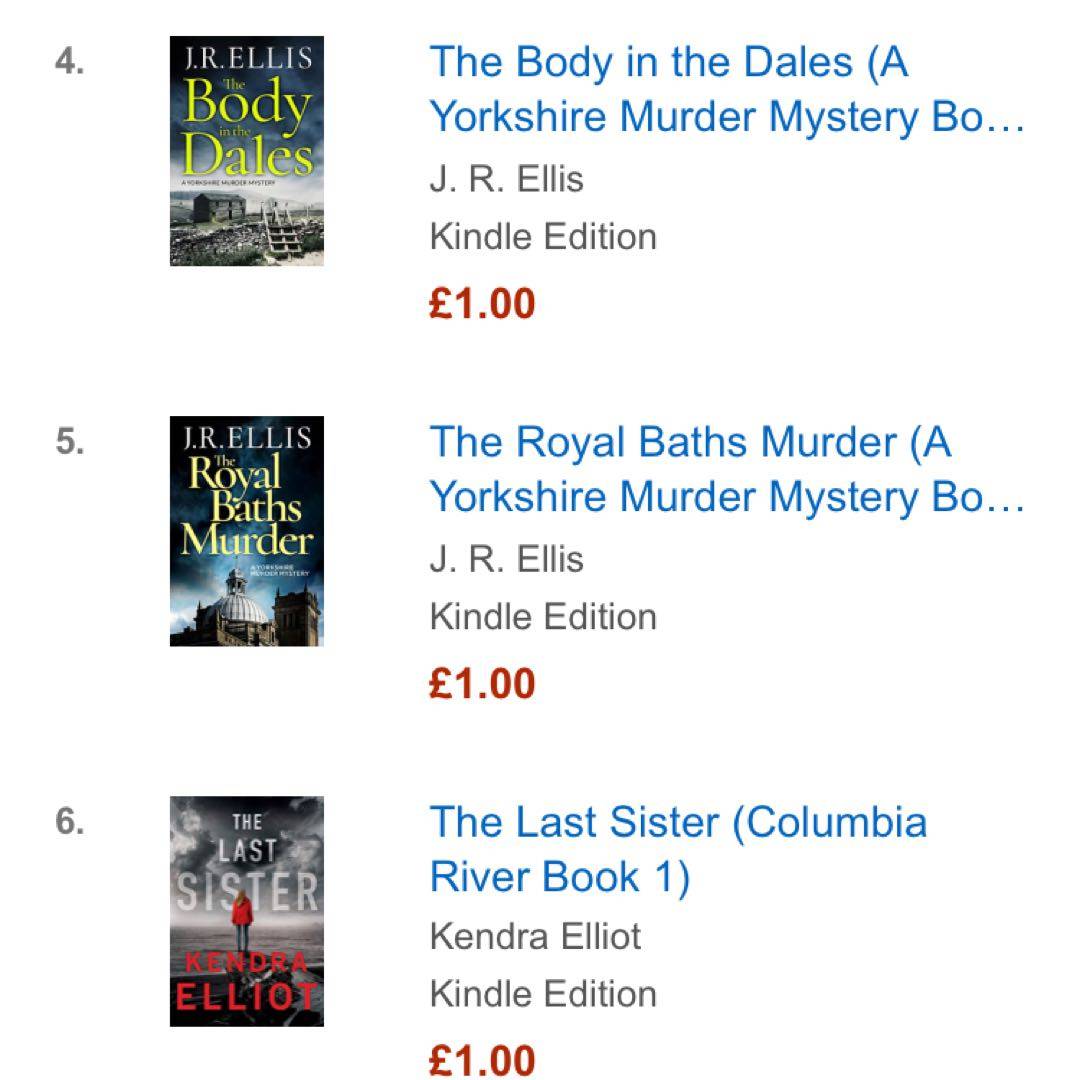This screenshot has width=1080, height=1080.
Task: Click Kindle Edition under The Body in the Dales
Action: point(543,237)
